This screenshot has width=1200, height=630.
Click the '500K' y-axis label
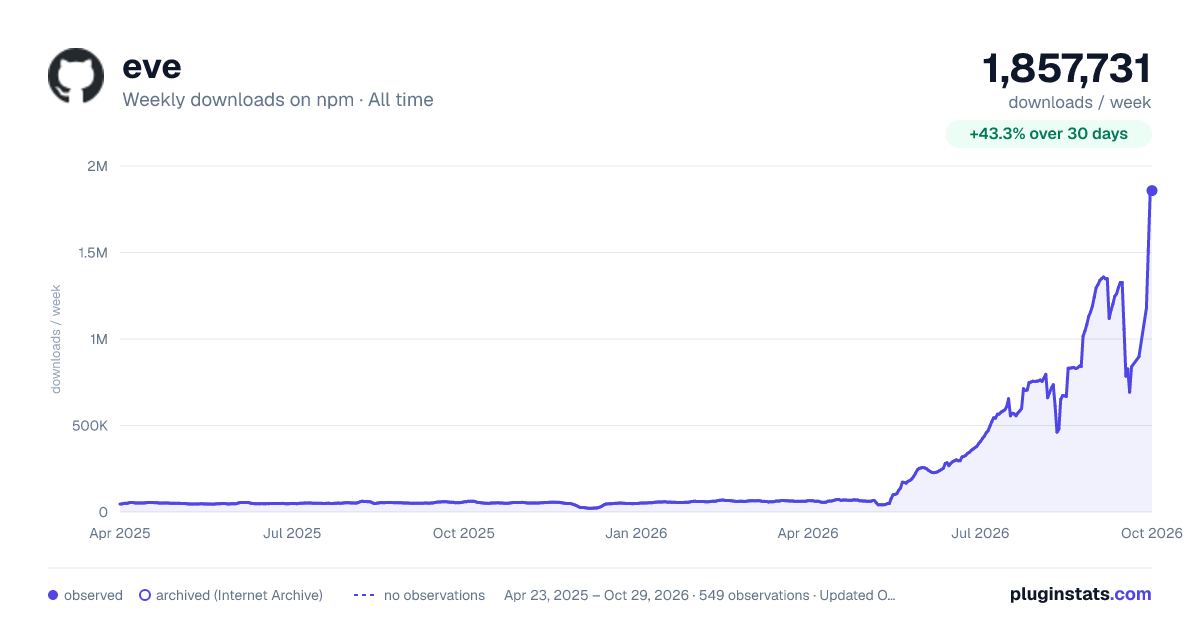[x=88, y=425]
